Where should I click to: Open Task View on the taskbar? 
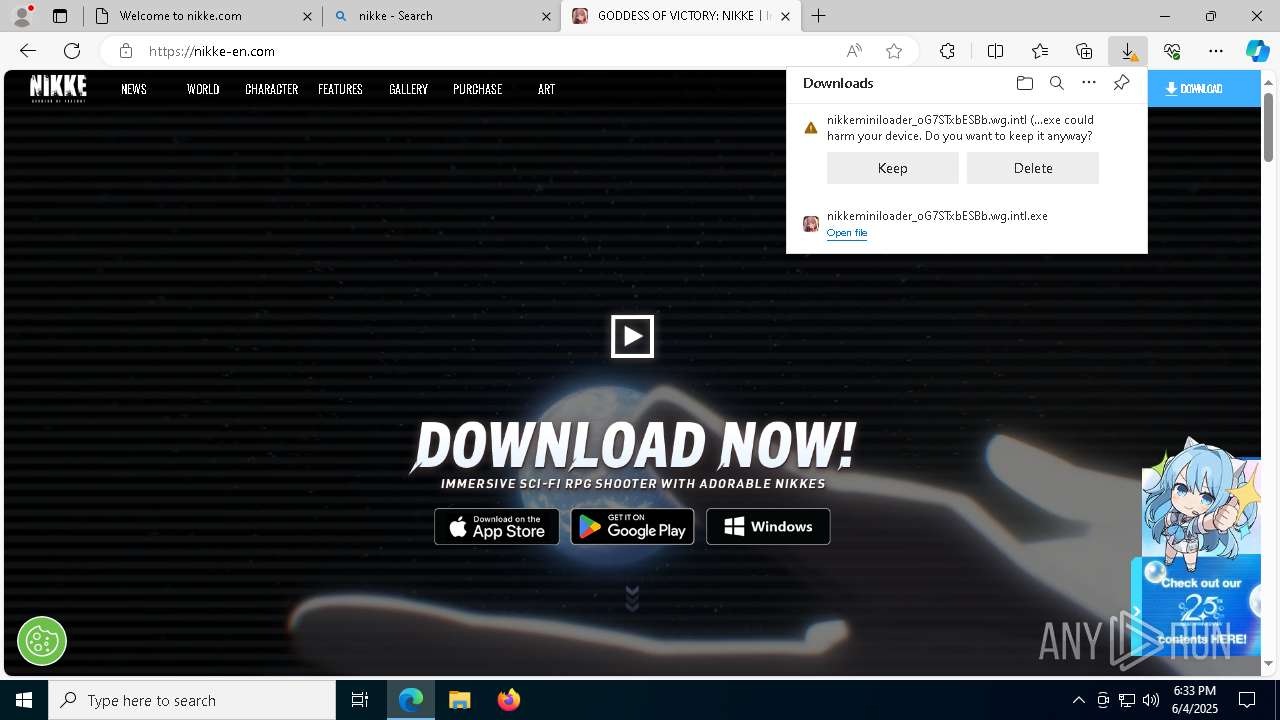(x=360, y=700)
